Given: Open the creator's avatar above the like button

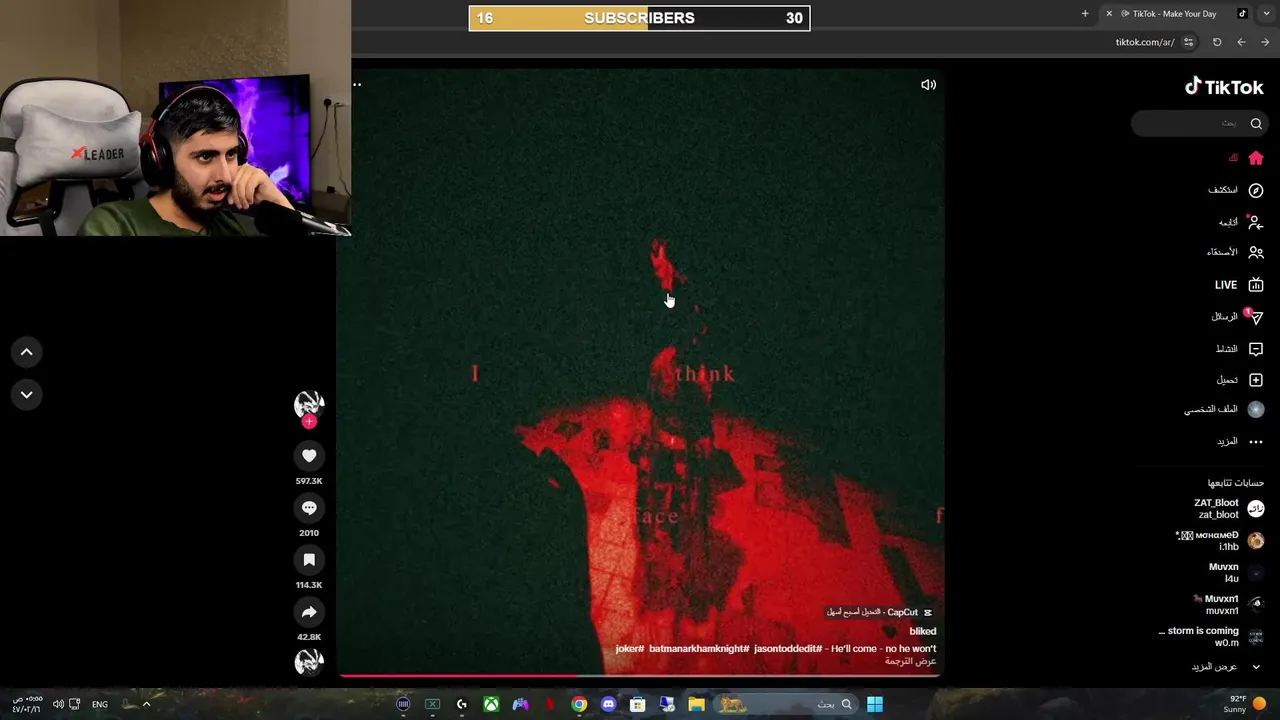Looking at the screenshot, I should (309, 404).
